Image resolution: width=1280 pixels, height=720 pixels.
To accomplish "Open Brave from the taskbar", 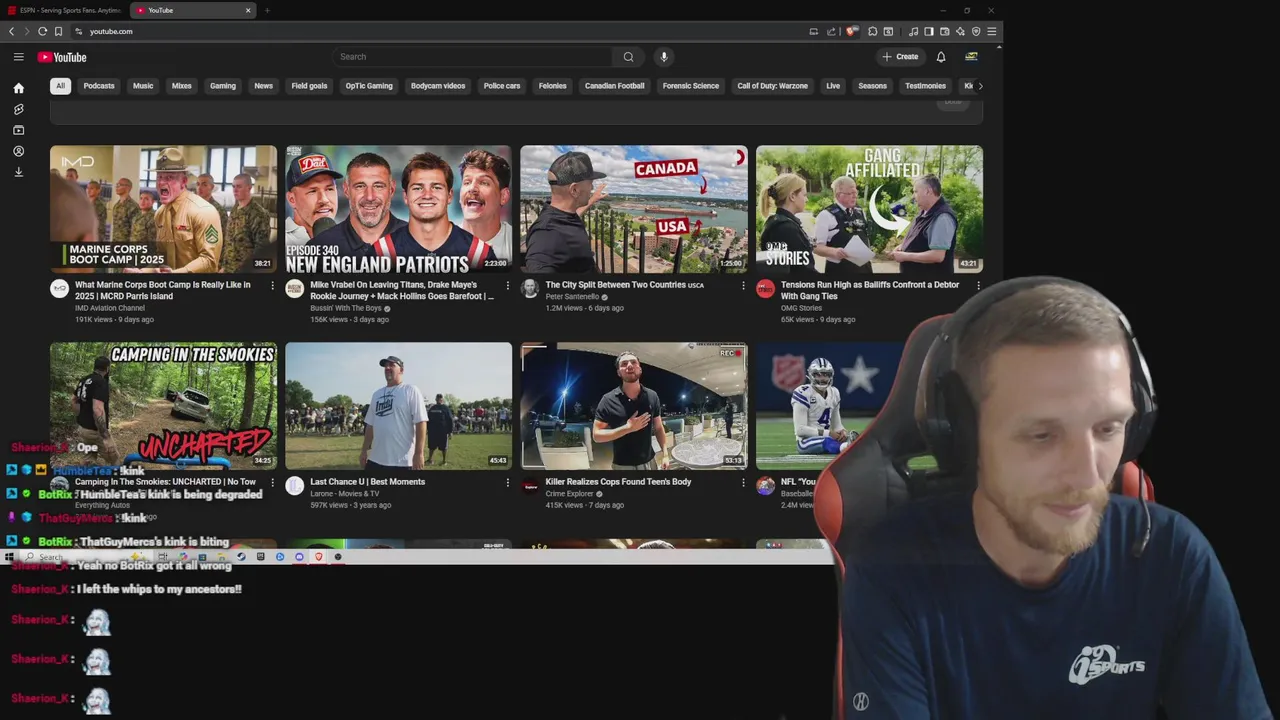I will pos(319,557).
